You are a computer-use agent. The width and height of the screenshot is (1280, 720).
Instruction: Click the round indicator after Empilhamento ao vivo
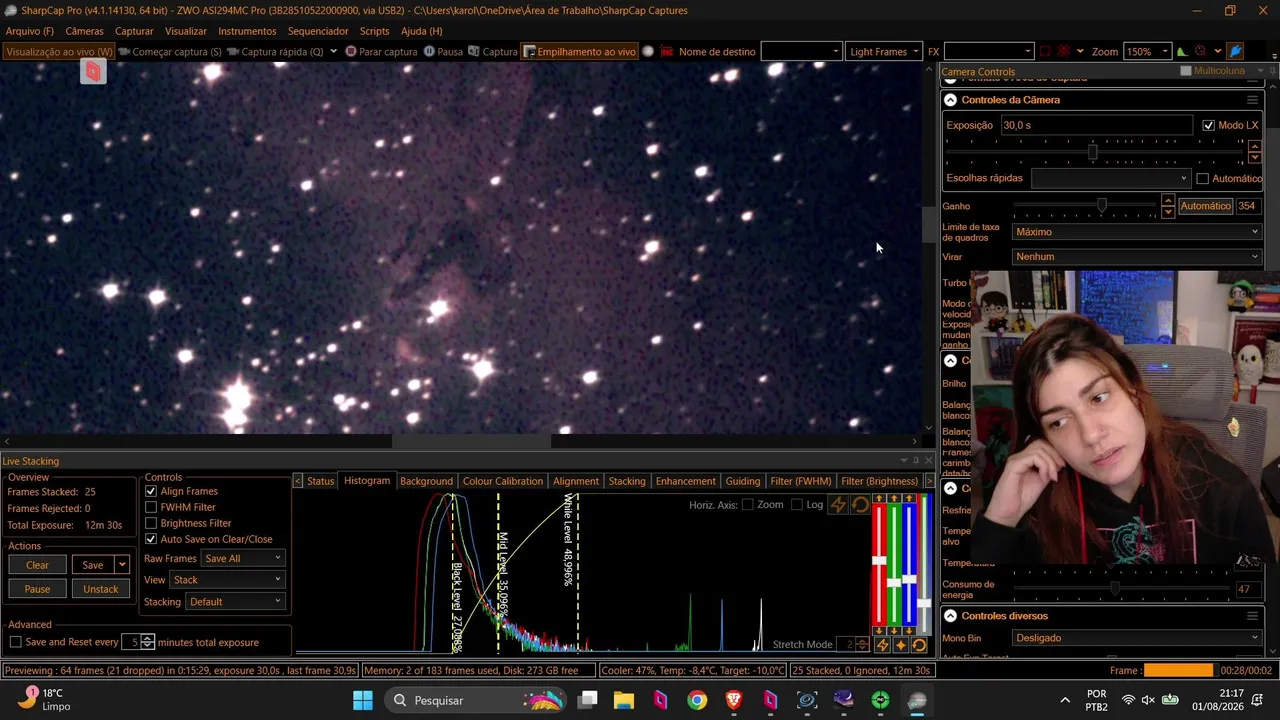648,51
